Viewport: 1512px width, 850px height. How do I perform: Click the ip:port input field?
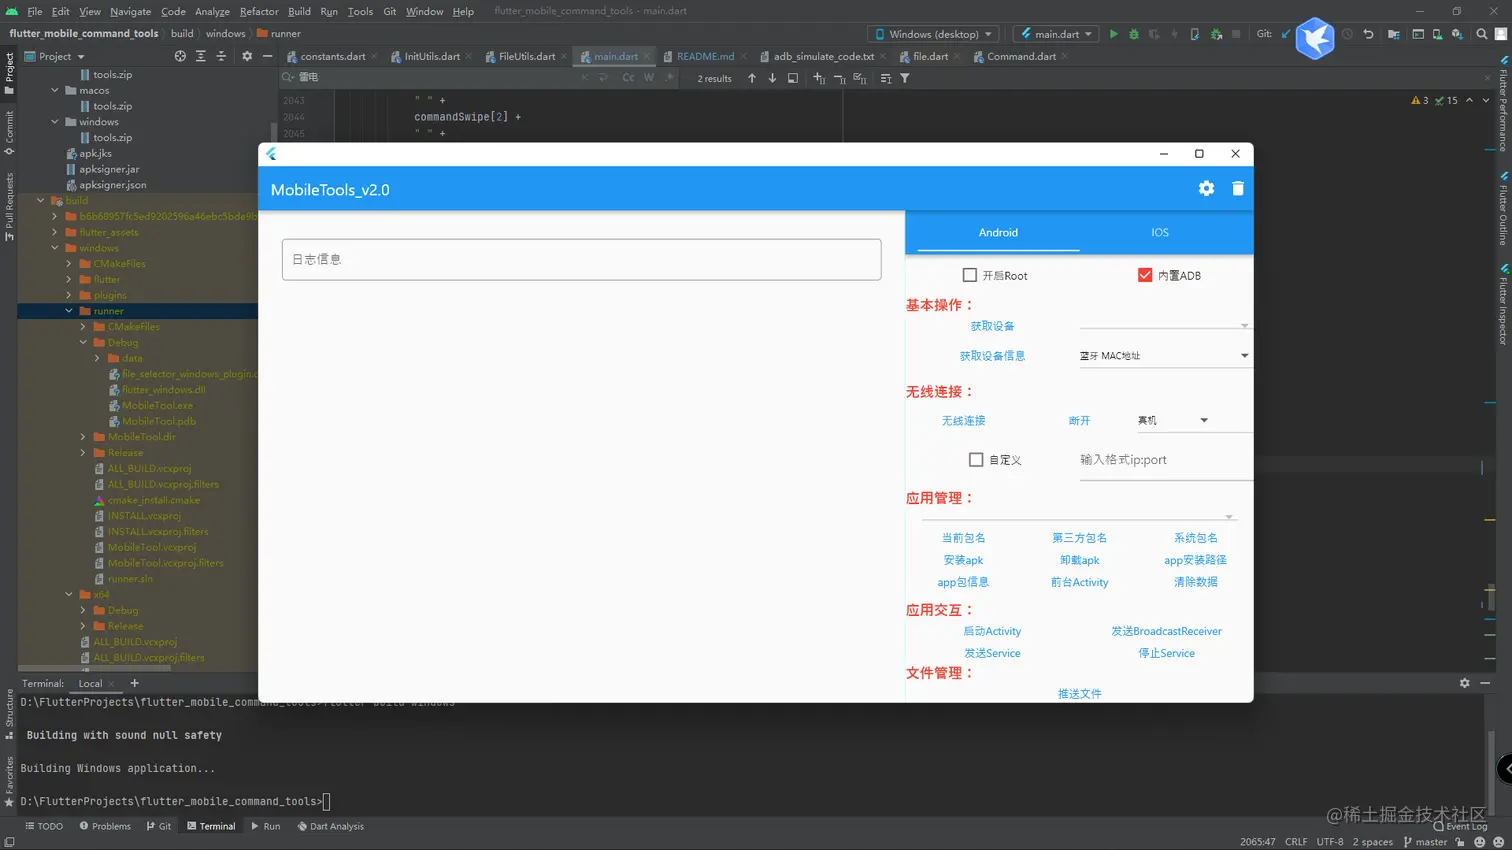(1165, 460)
